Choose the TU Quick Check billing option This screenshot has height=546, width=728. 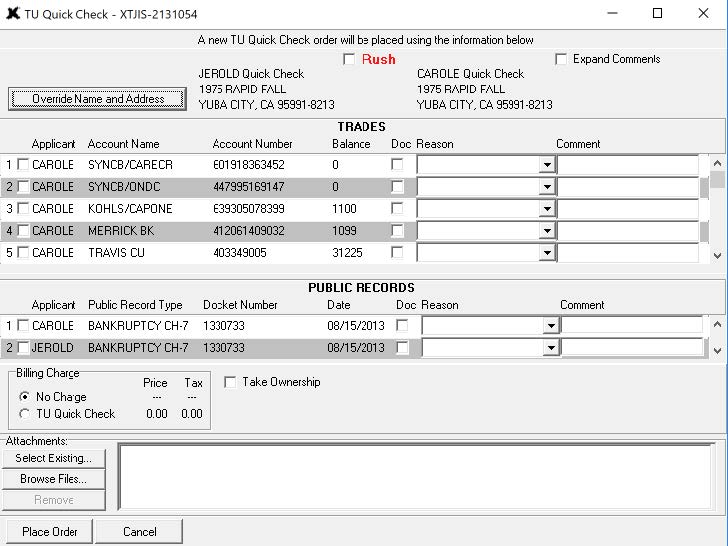tap(24, 414)
